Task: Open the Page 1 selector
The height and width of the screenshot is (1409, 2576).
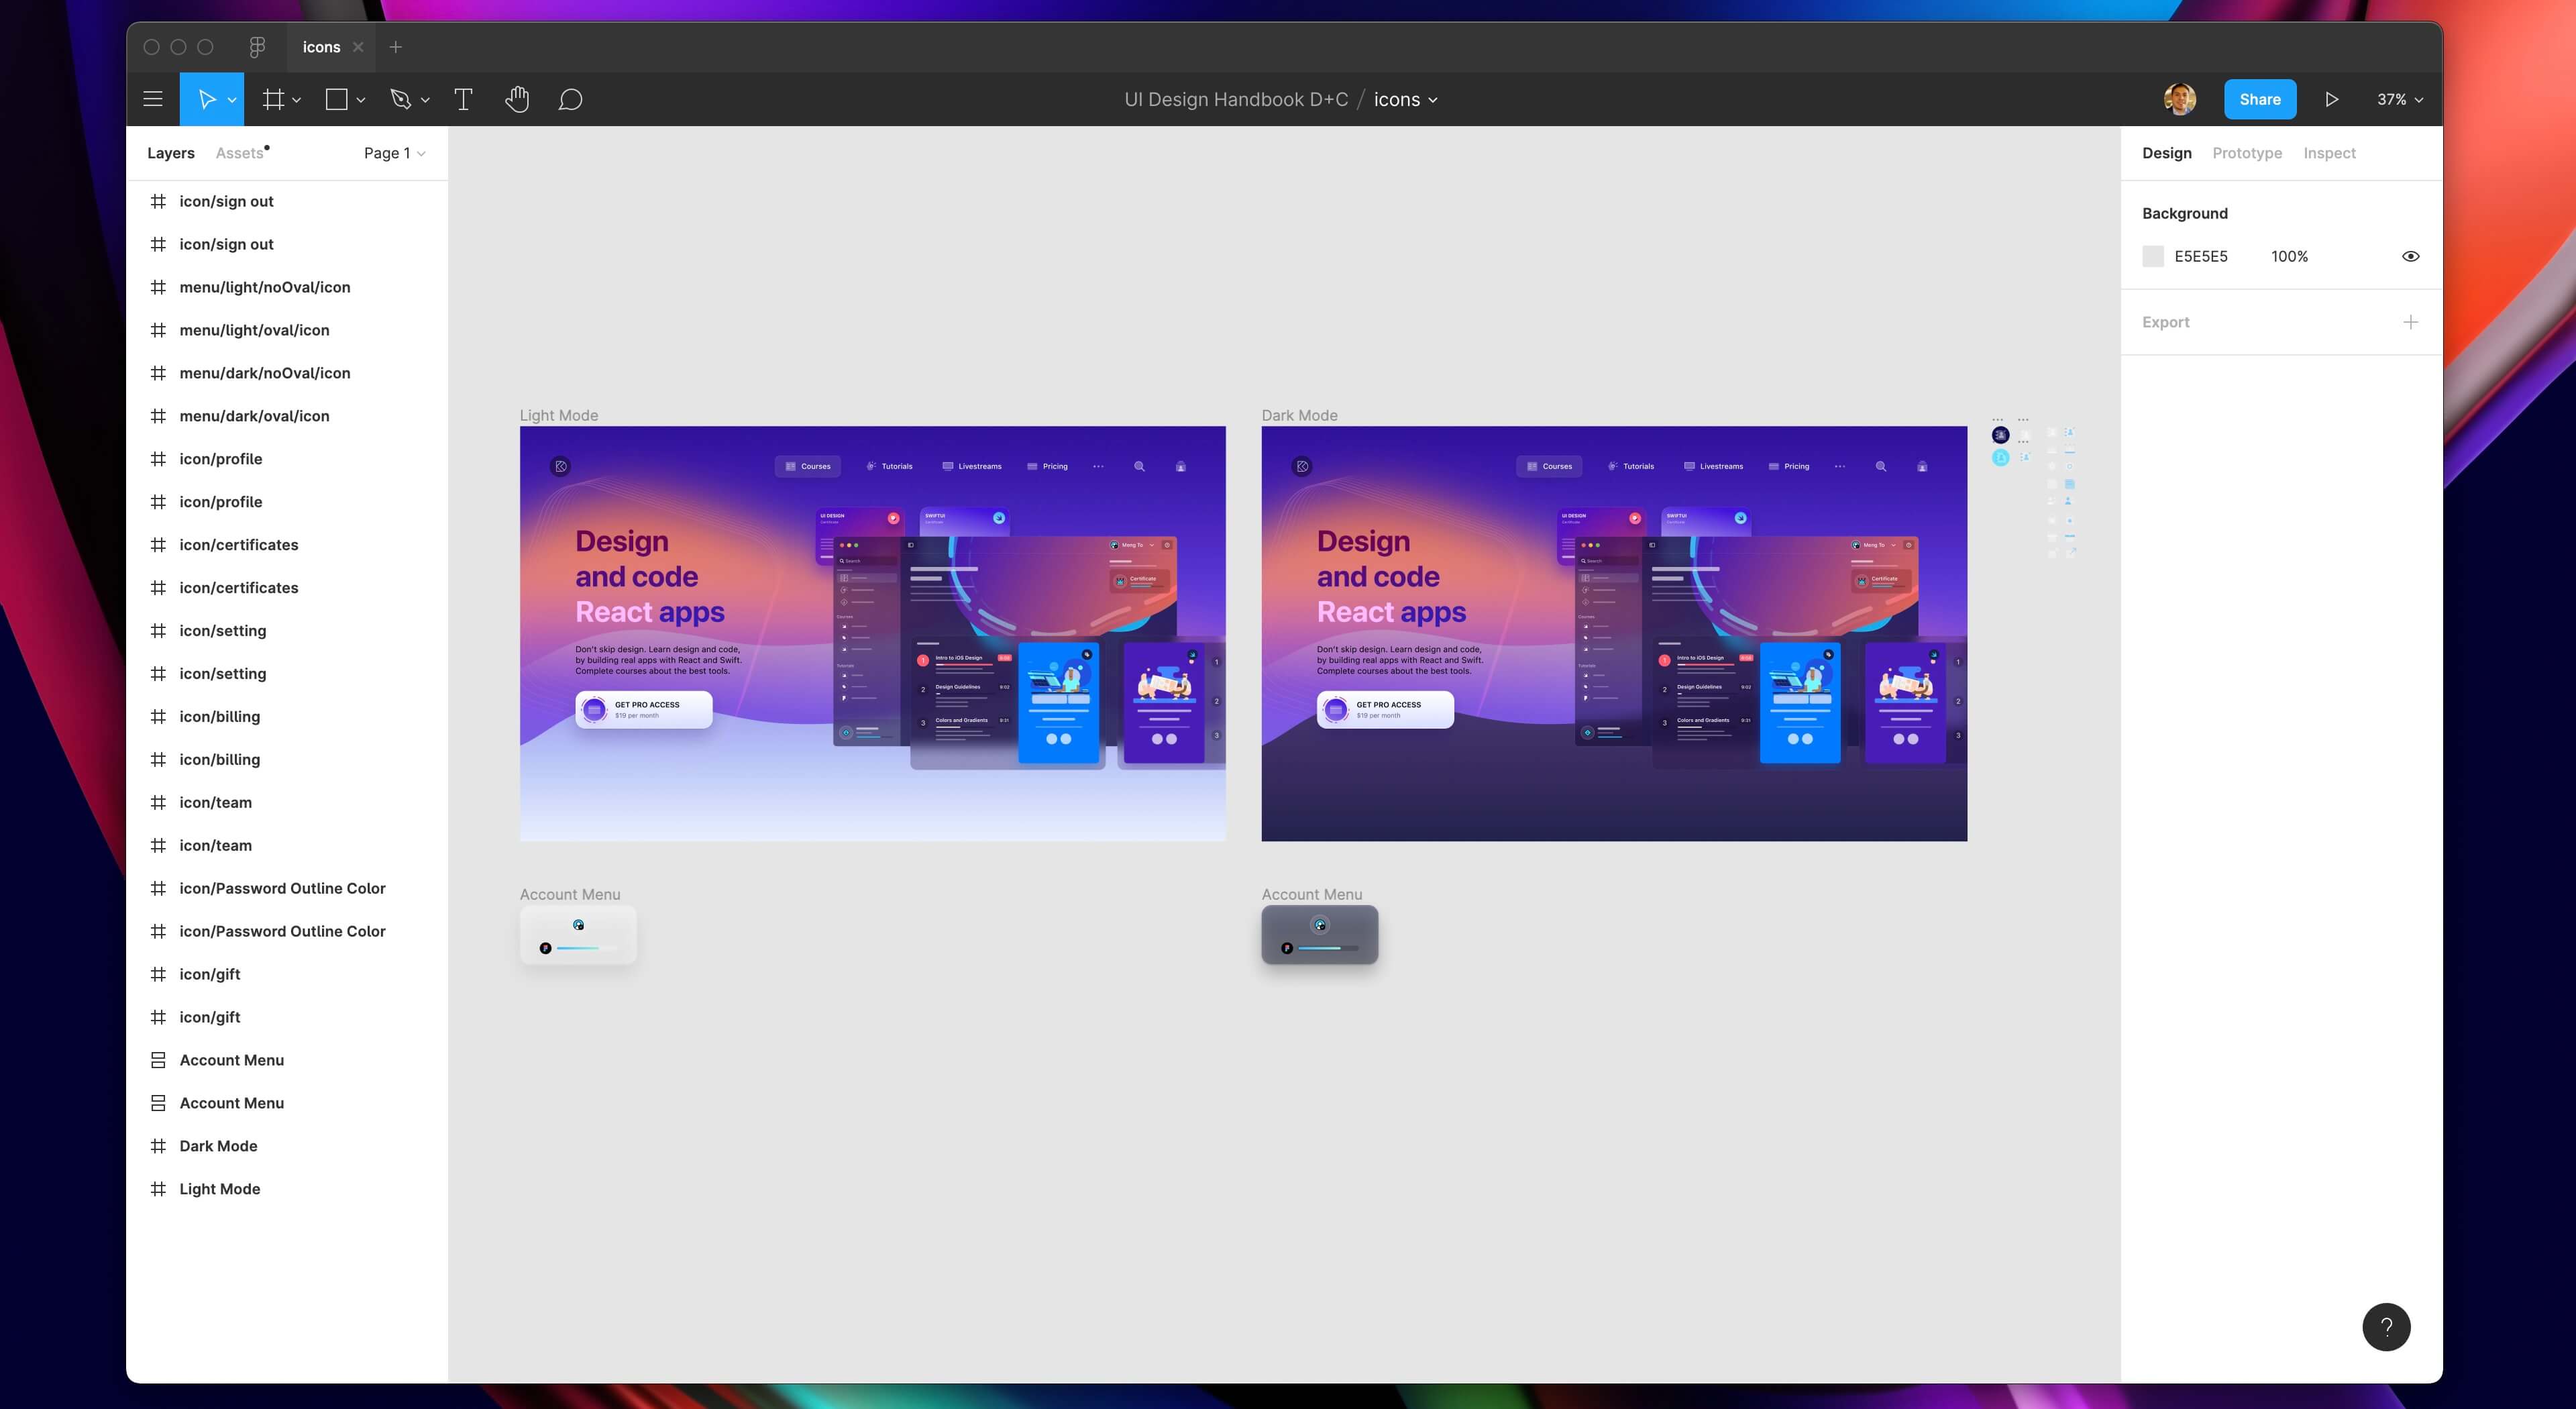Action: pyautogui.click(x=394, y=153)
